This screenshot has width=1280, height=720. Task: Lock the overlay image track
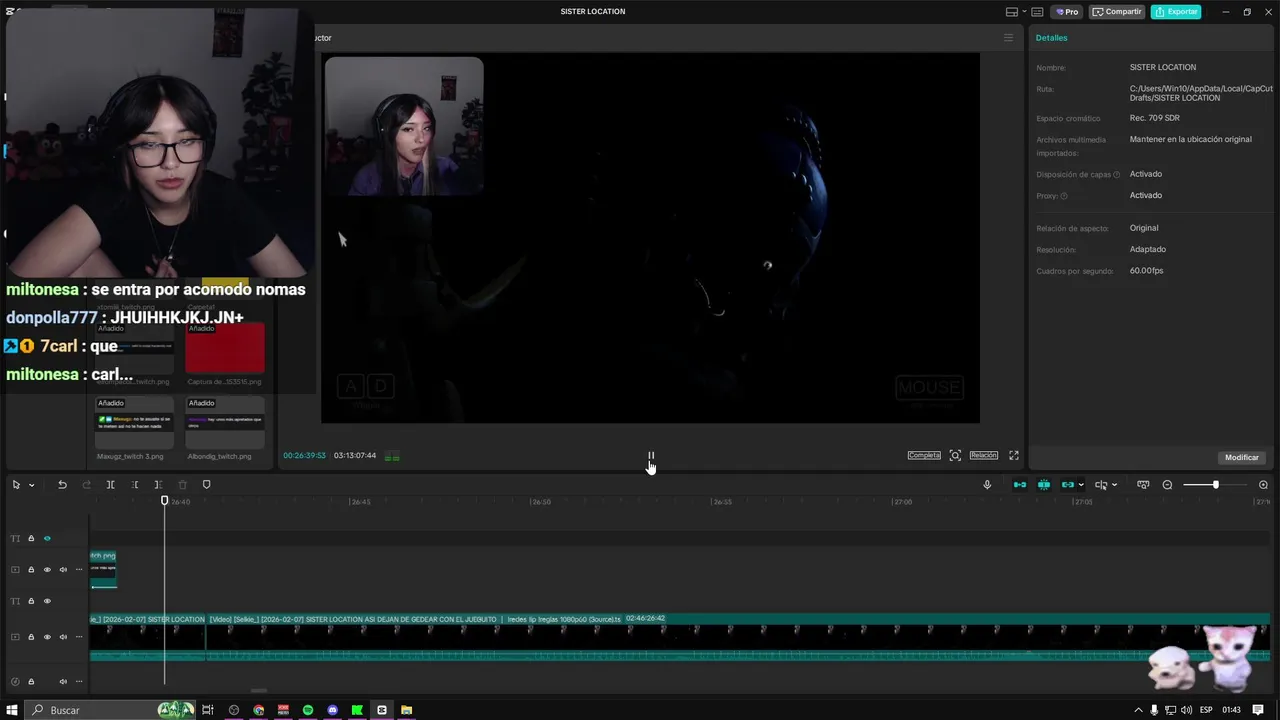pyautogui.click(x=31, y=570)
